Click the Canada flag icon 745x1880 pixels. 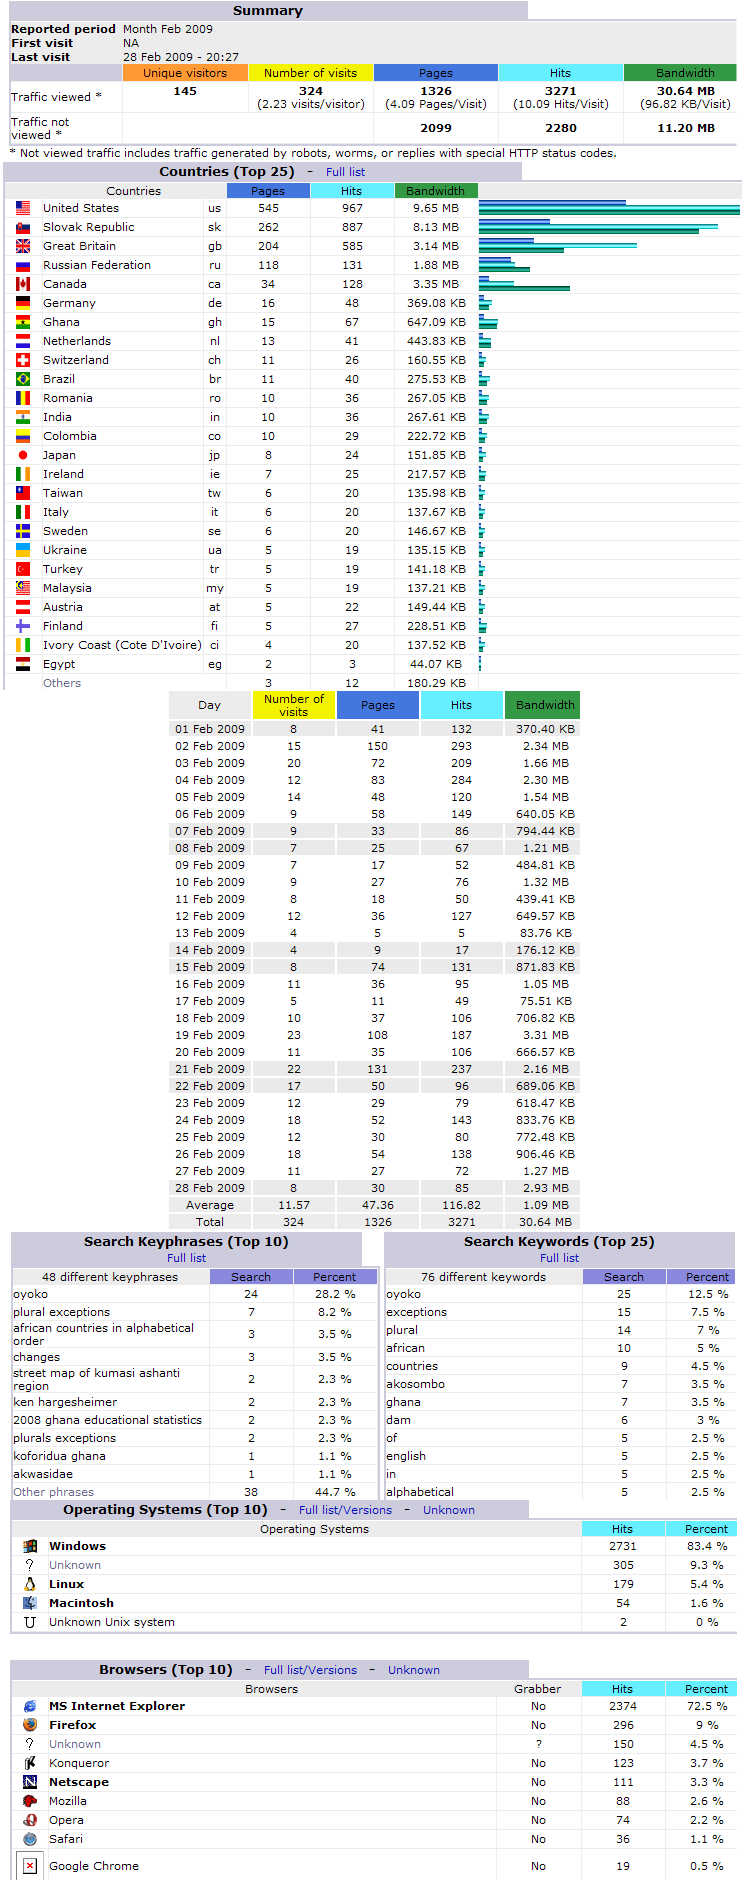(x=23, y=284)
